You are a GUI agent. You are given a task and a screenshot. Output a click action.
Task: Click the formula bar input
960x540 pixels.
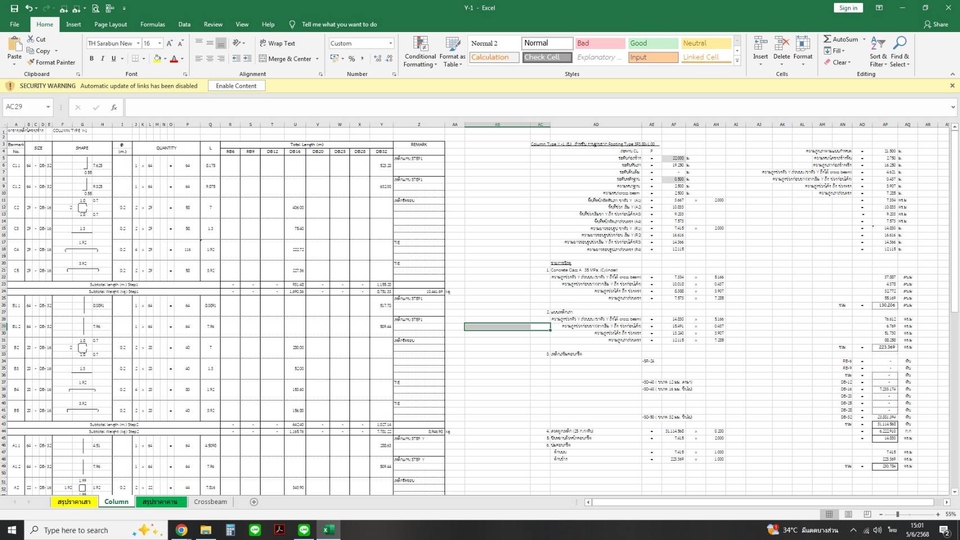coord(539,107)
